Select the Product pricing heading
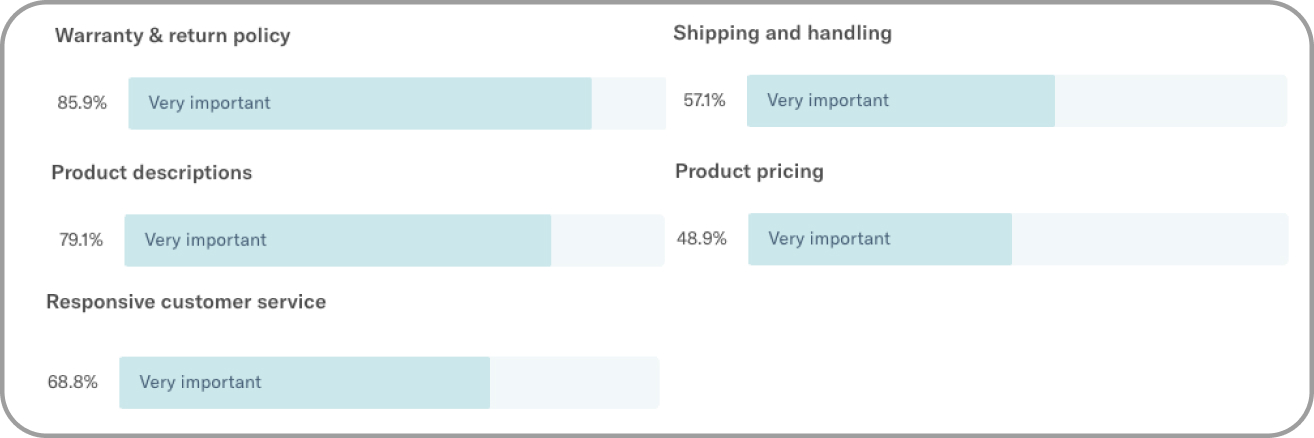1314x438 pixels. (749, 171)
